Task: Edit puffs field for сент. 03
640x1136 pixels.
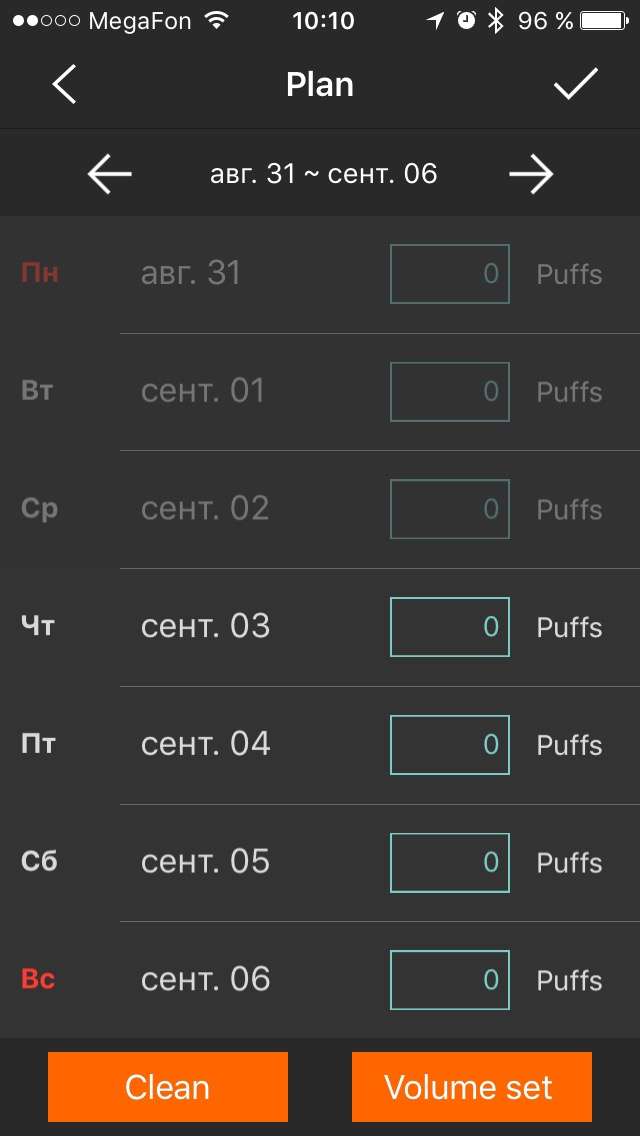Action: tap(449, 627)
